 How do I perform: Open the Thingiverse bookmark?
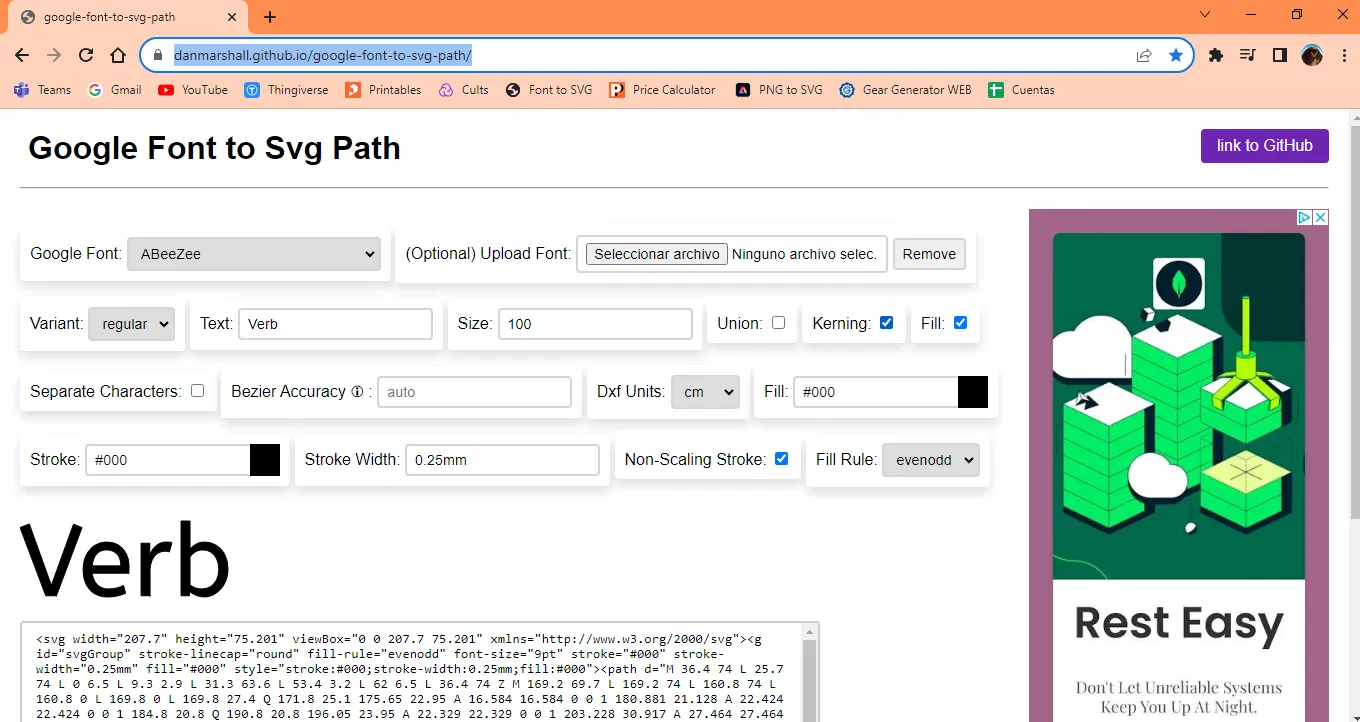coord(286,90)
